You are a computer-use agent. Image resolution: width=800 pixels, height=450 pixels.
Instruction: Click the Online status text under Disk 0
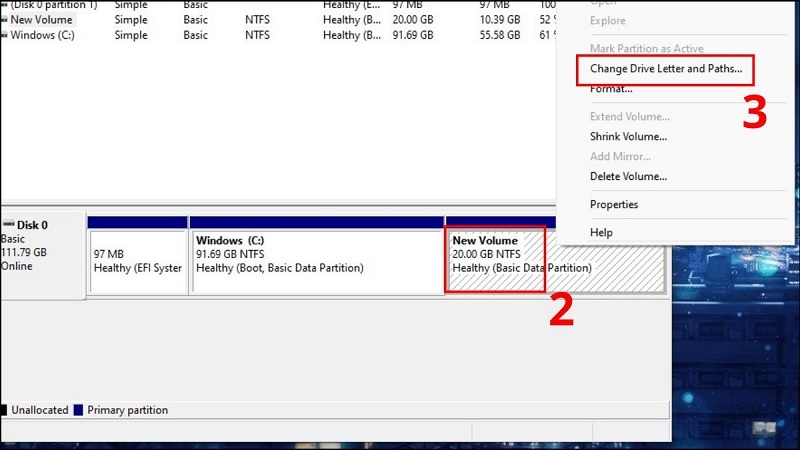tap(17, 266)
